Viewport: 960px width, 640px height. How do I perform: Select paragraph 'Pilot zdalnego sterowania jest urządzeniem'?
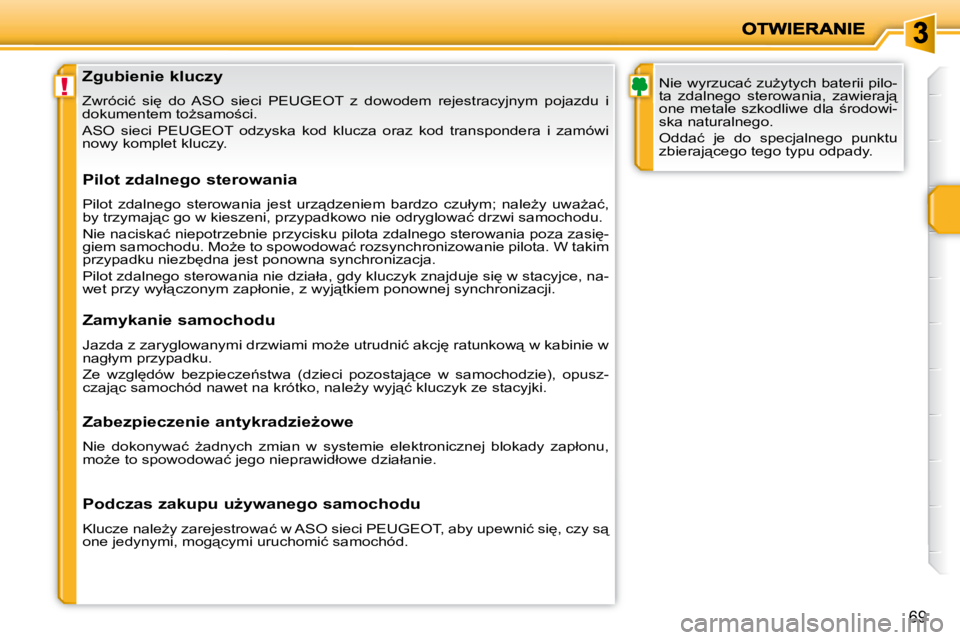(345, 211)
